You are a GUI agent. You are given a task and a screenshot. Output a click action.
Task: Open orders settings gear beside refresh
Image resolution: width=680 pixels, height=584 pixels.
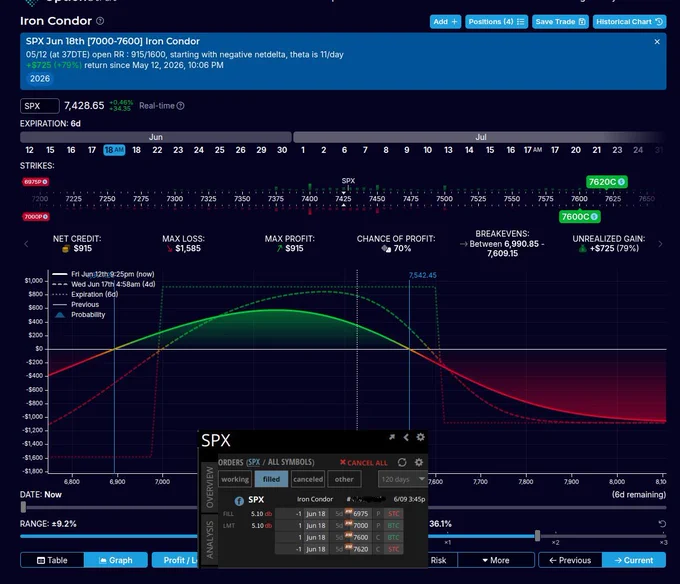pos(418,463)
